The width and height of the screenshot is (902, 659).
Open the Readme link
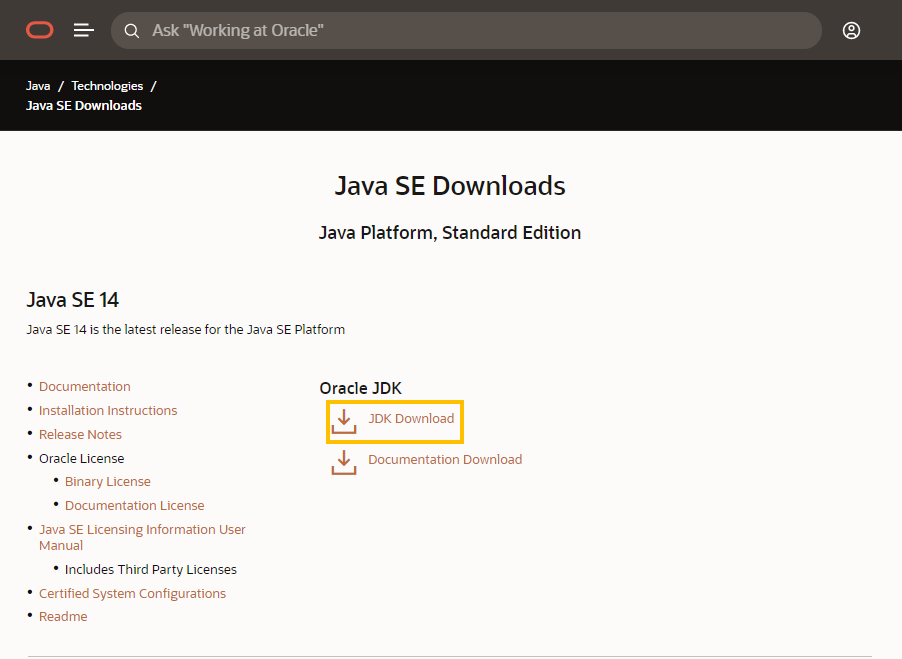[63, 616]
